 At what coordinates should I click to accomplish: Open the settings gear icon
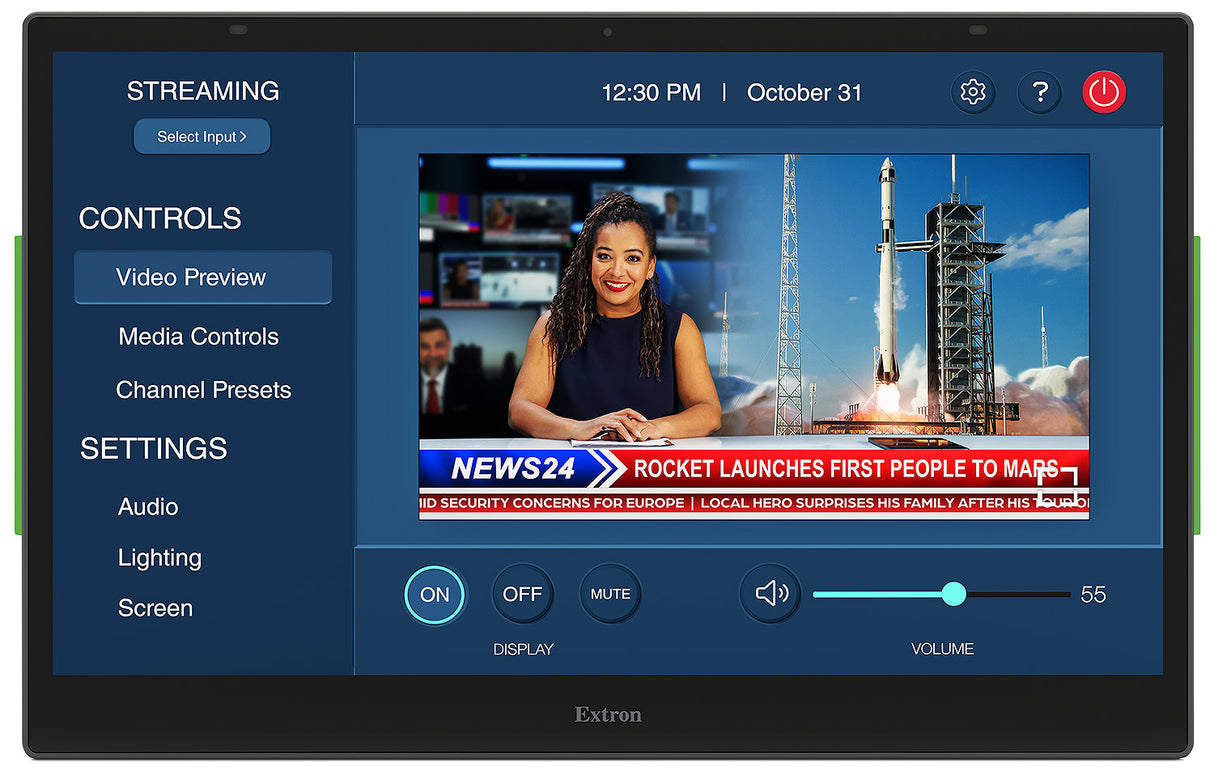click(x=972, y=93)
